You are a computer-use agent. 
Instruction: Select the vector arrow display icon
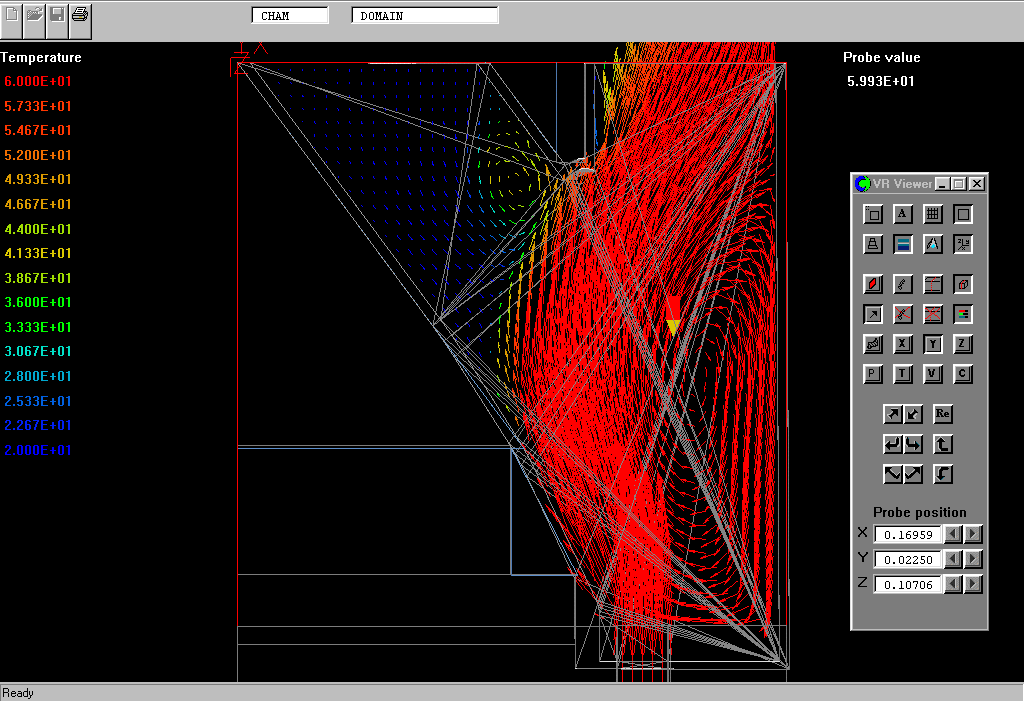pos(872,314)
